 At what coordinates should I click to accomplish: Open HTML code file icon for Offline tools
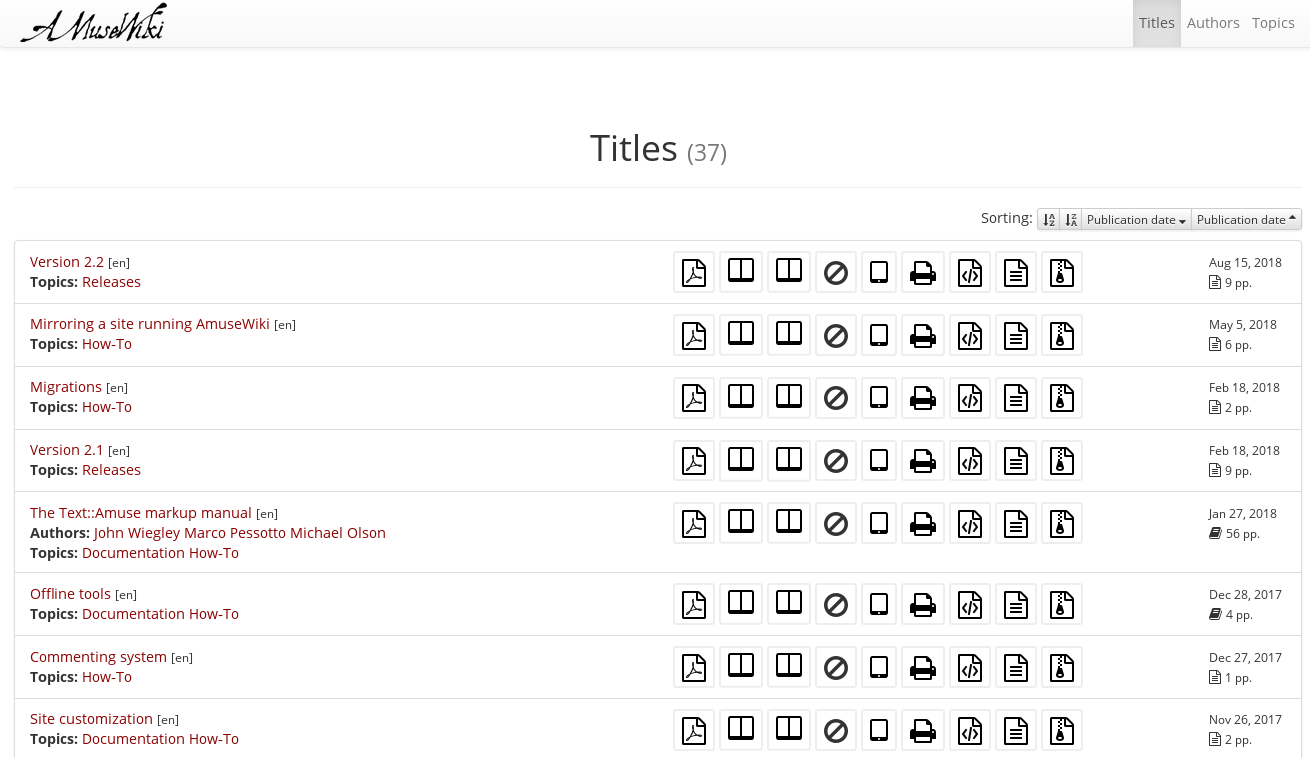pos(970,604)
